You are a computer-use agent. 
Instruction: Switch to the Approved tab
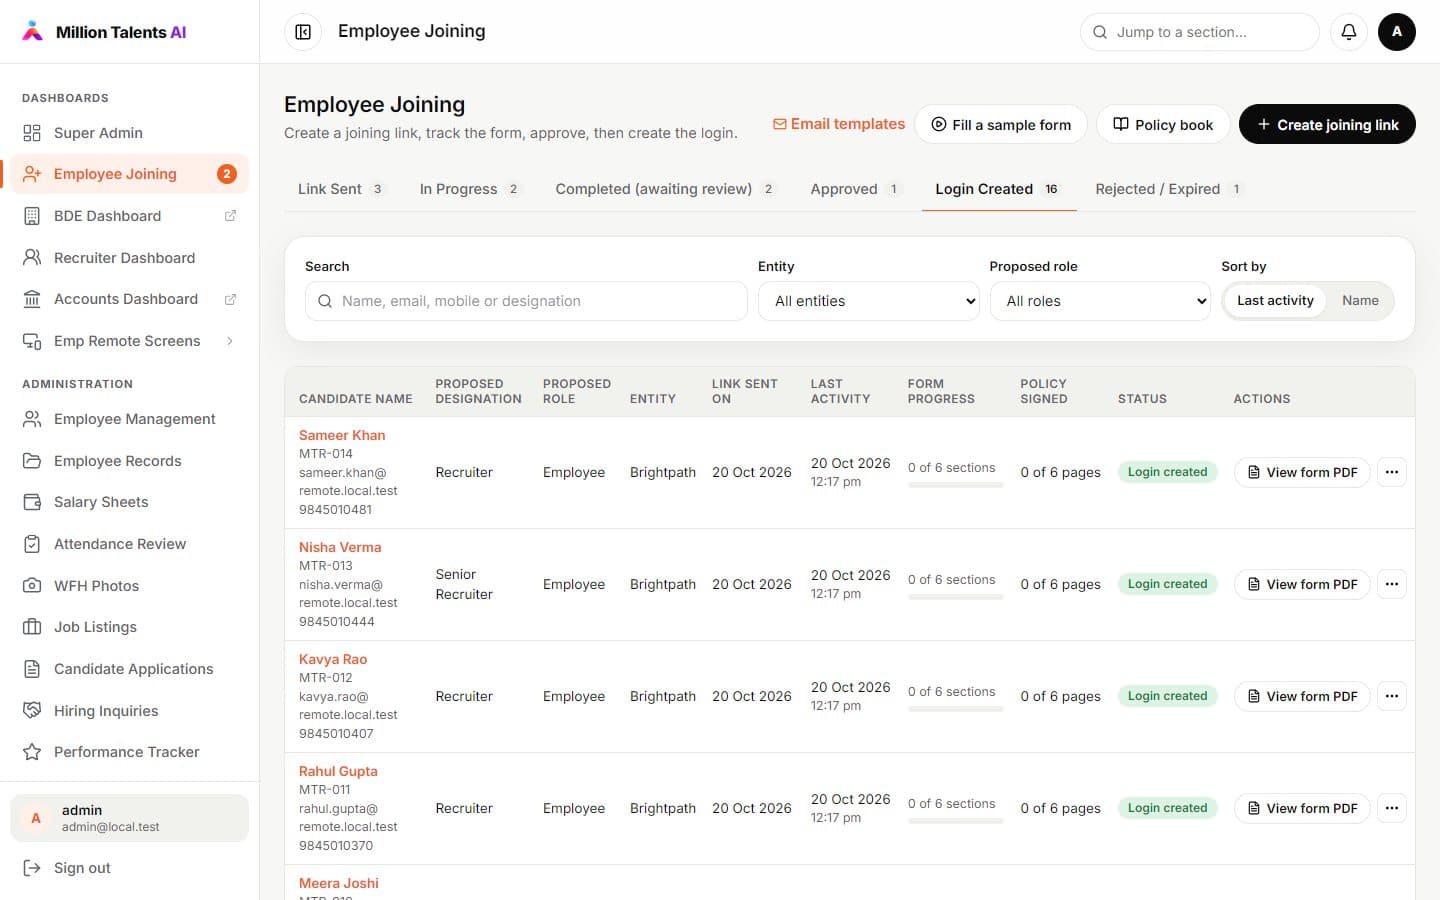click(x=856, y=189)
